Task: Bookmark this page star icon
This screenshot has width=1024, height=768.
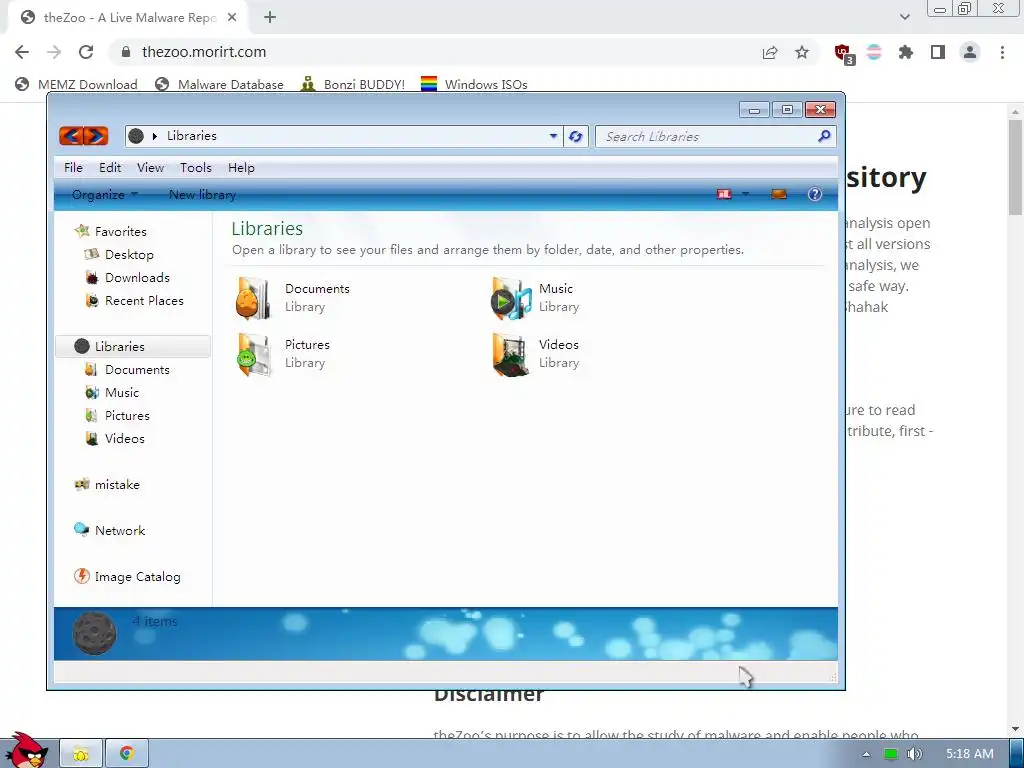Action: point(802,52)
